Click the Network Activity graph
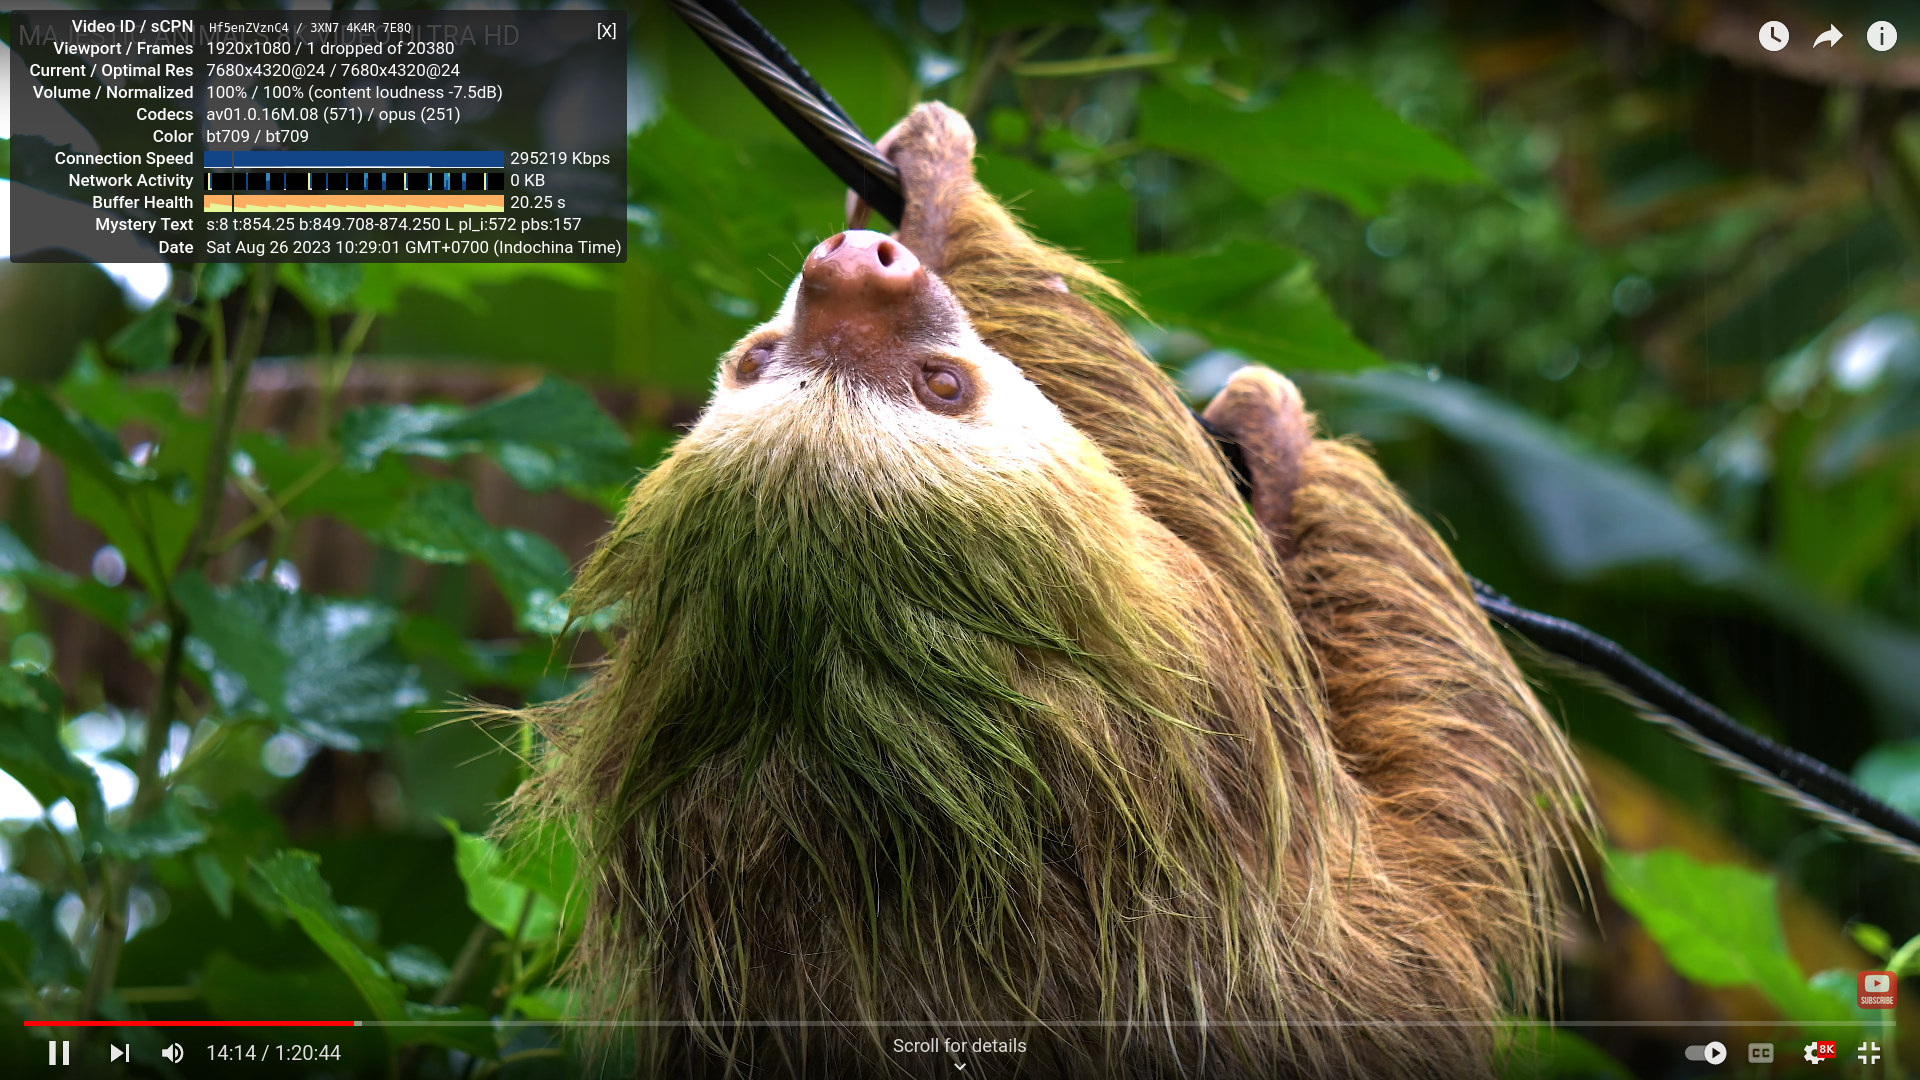Screen dimensions: 1920x1080 (354, 180)
